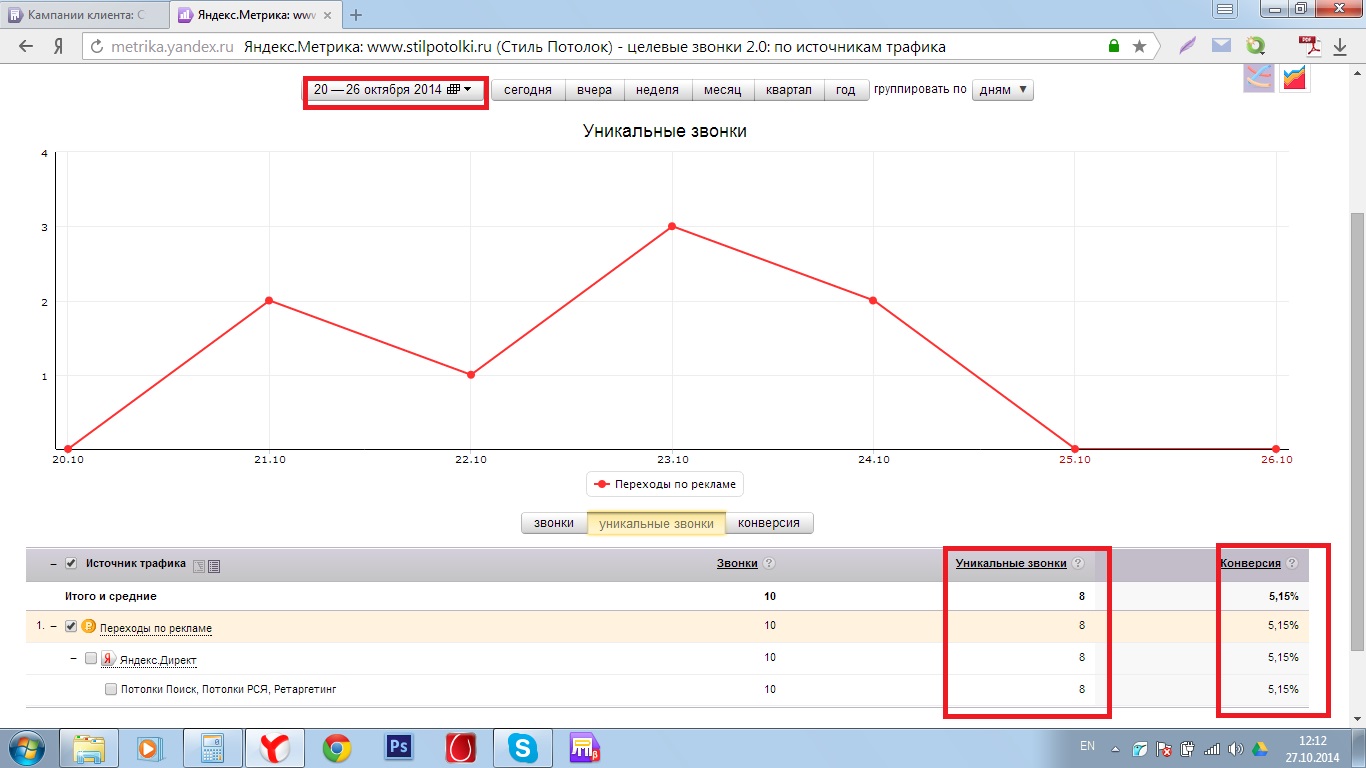This screenshot has height=768, width=1366.
Task: Open Skype from the taskbar
Action: point(521,748)
